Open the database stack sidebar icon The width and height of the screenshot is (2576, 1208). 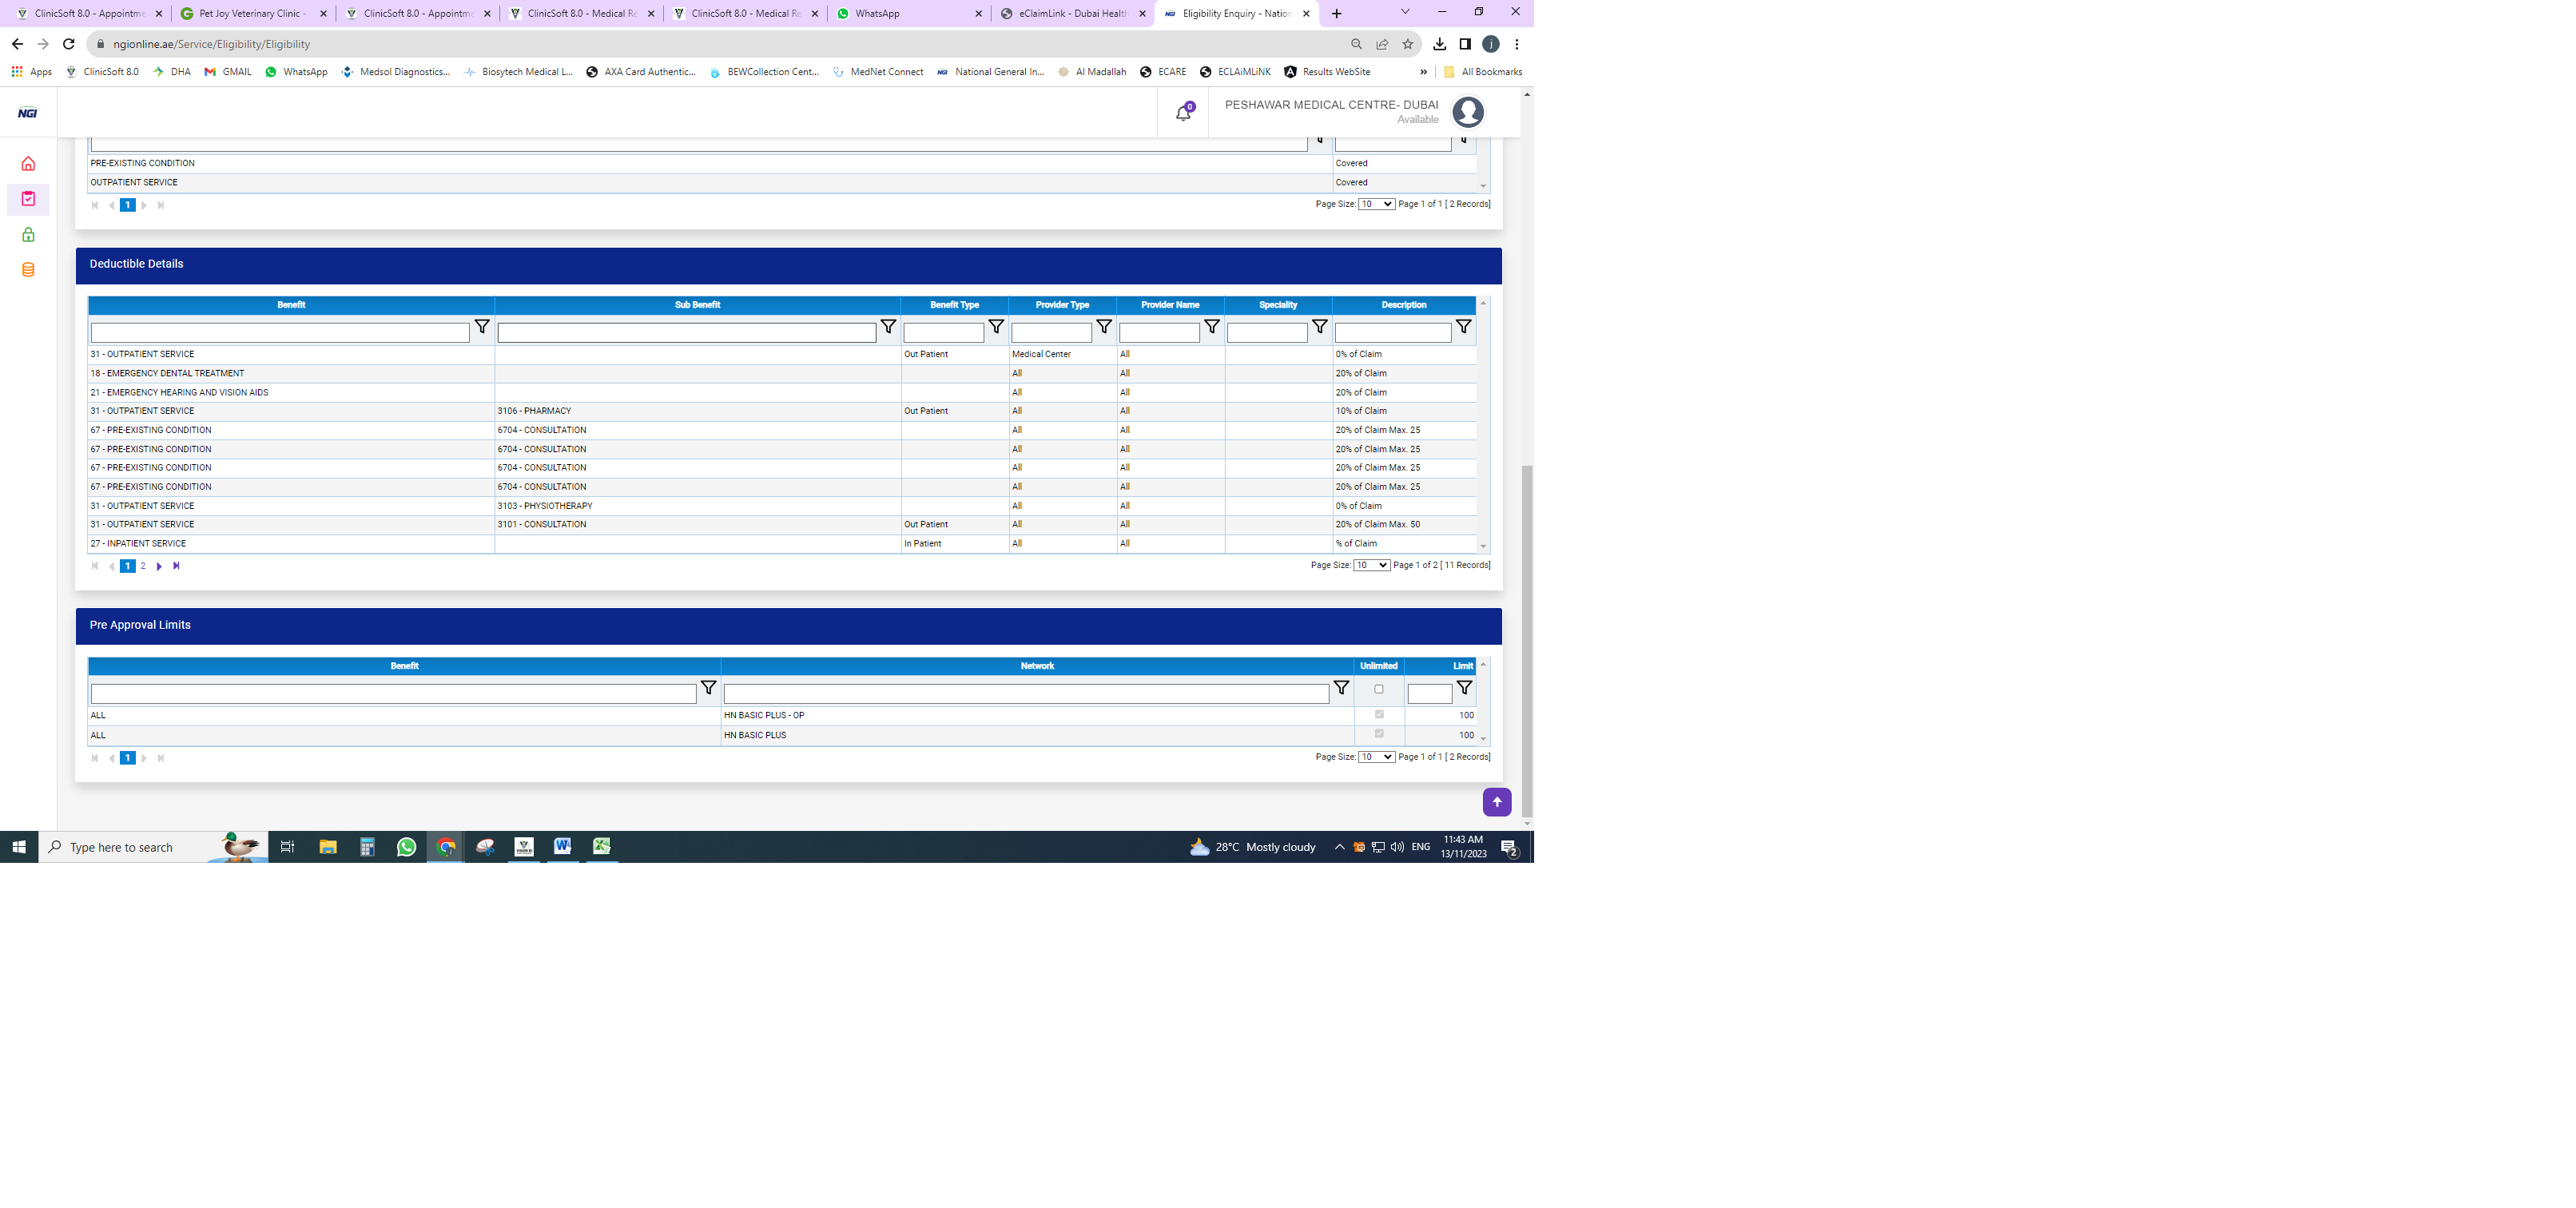(x=28, y=270)
